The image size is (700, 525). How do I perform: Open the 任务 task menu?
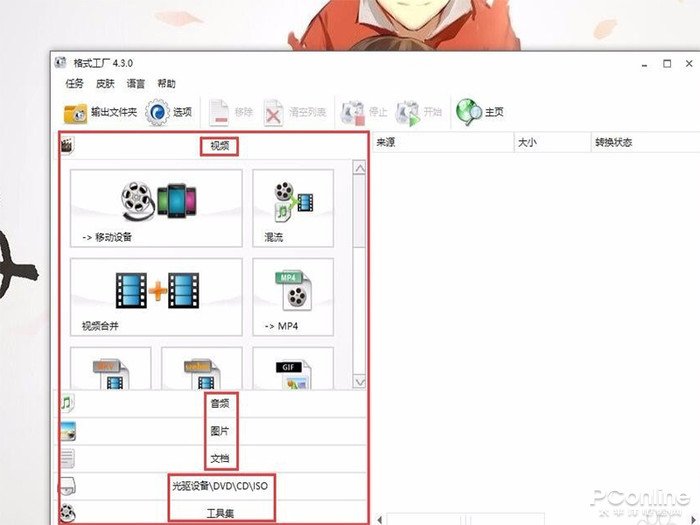point(74,84)
